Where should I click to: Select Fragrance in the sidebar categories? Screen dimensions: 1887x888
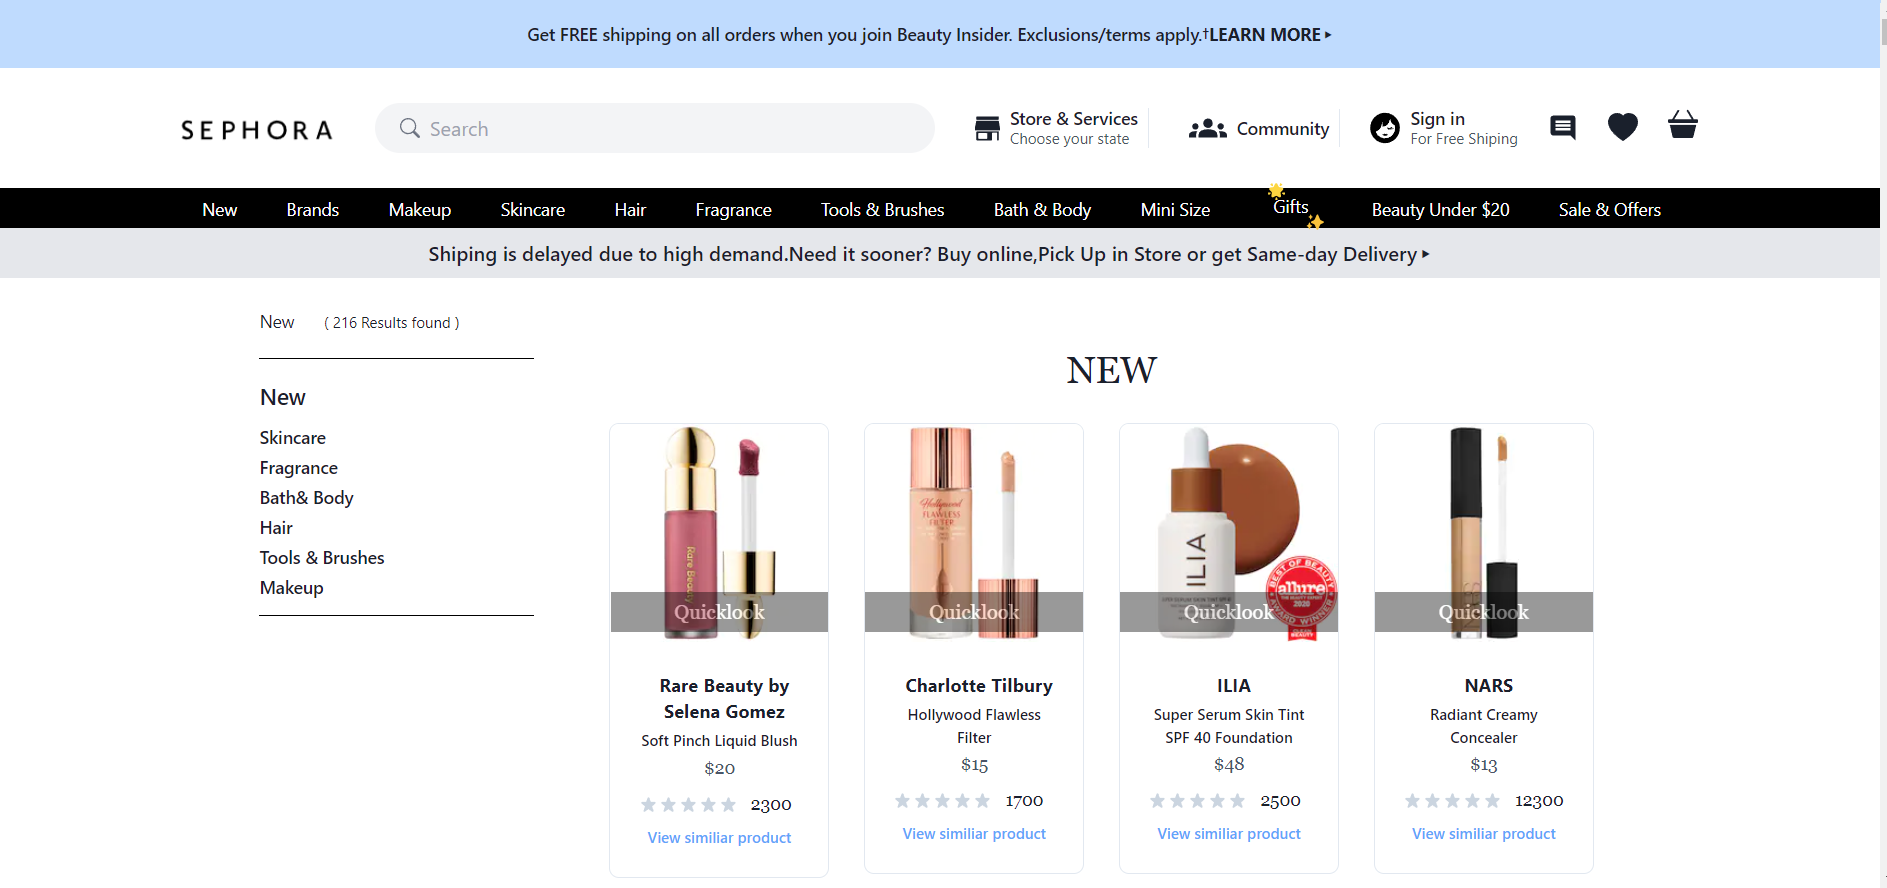298,468
